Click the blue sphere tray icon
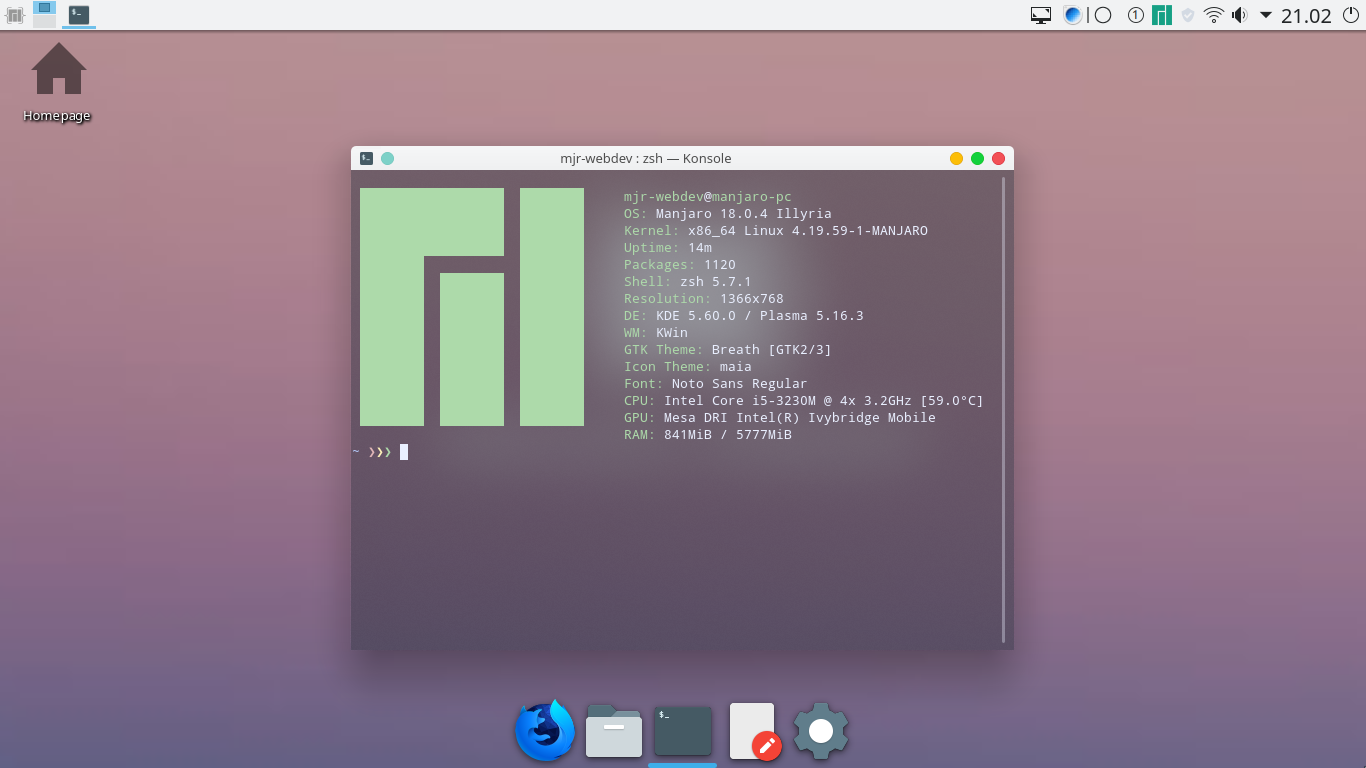This screenshot has width=1366, height=768. [x=1072, y=15]
